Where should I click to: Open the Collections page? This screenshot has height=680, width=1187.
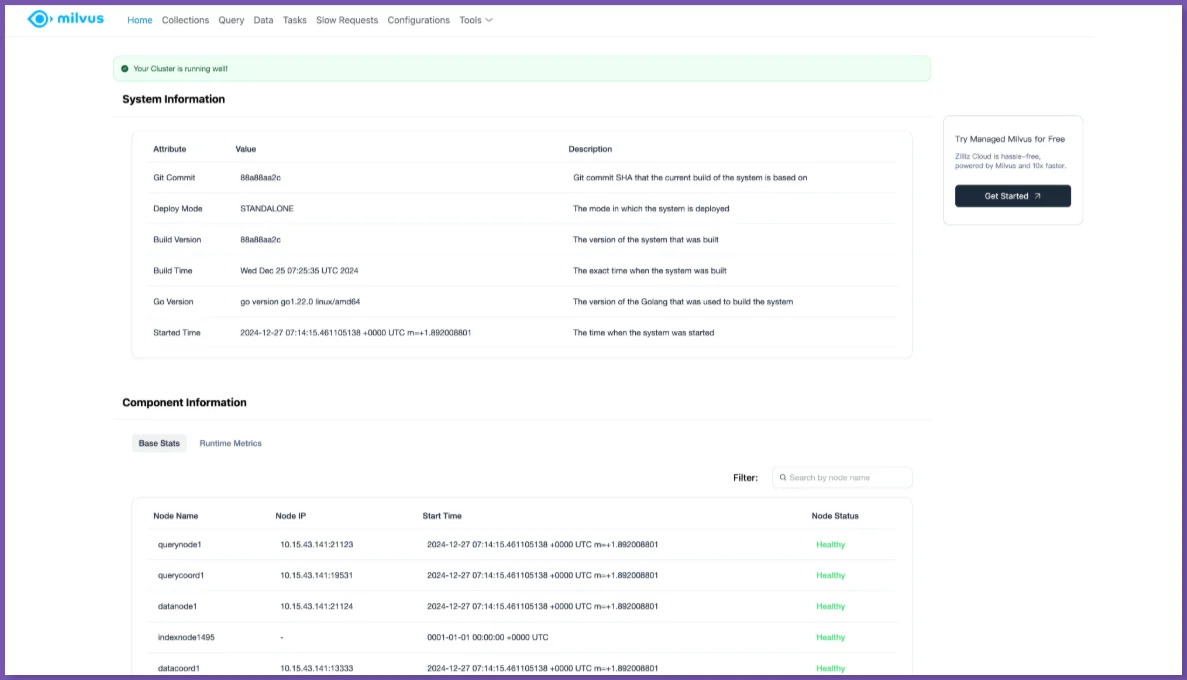(185, 20)
